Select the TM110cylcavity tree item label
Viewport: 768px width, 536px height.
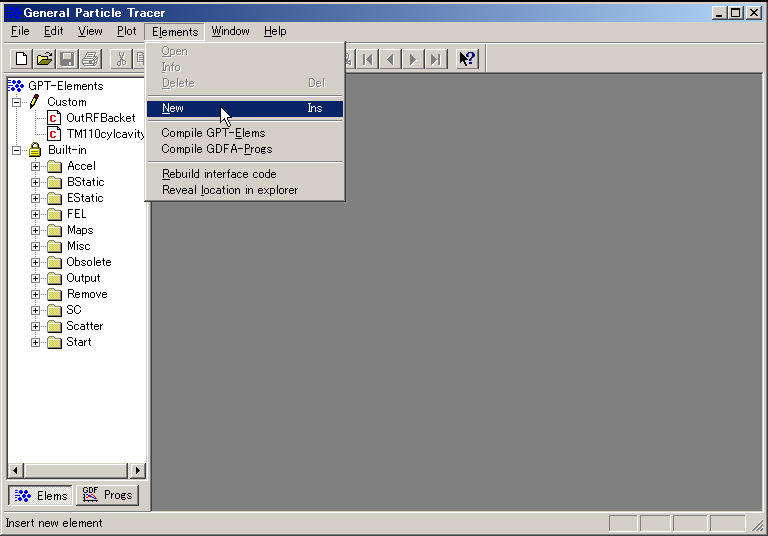point(105,134)
